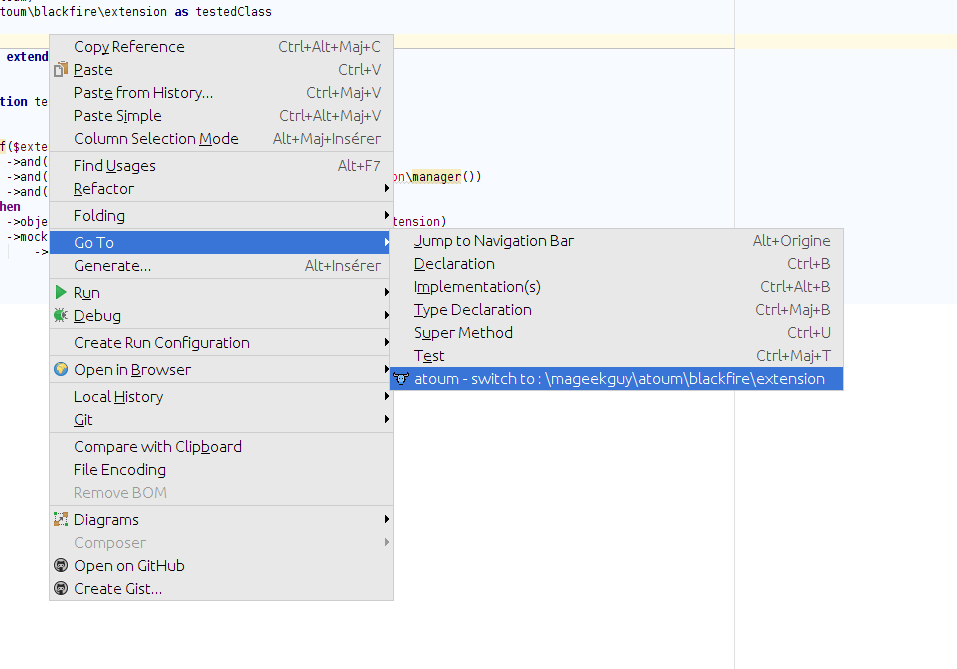The width and height of the screenshot is (957, 669).
Task: Click the Open in Browser globe icon
Action: click(x=60, y=369)
